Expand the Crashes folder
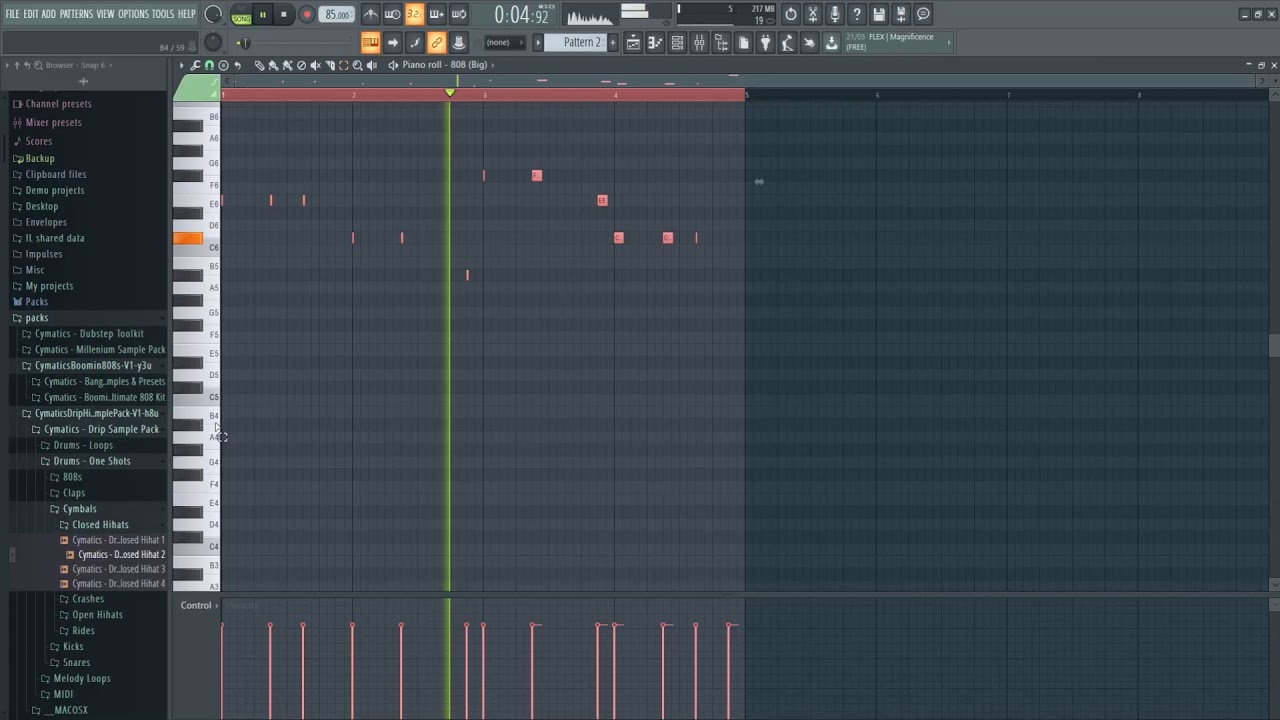This screenshot has width=1280, height=720. pos(87,599)
